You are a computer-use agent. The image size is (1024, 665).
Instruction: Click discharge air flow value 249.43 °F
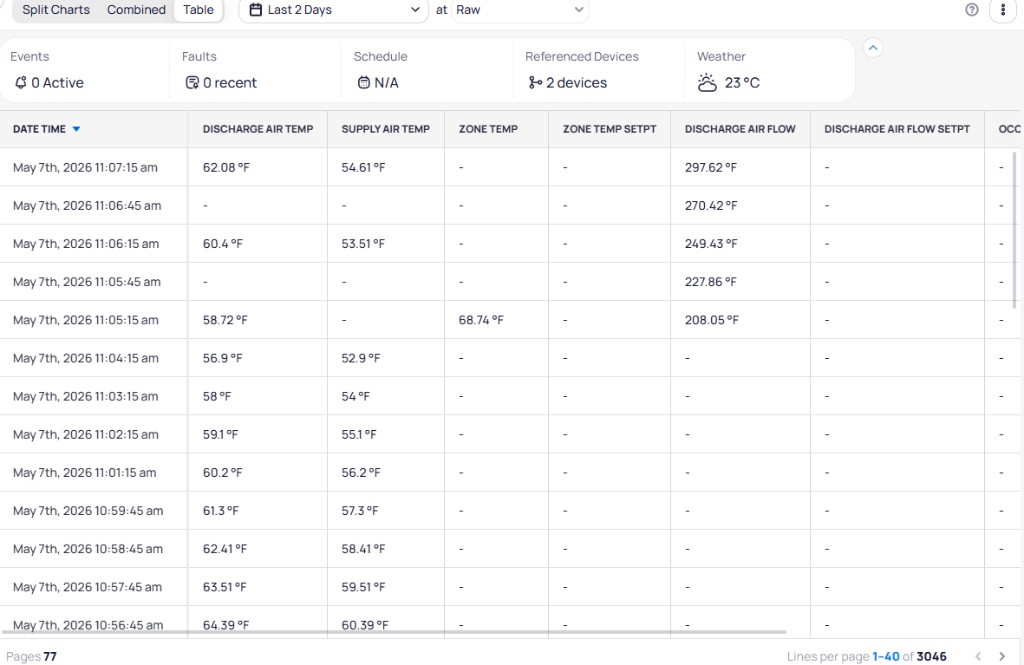coord(711,244)
